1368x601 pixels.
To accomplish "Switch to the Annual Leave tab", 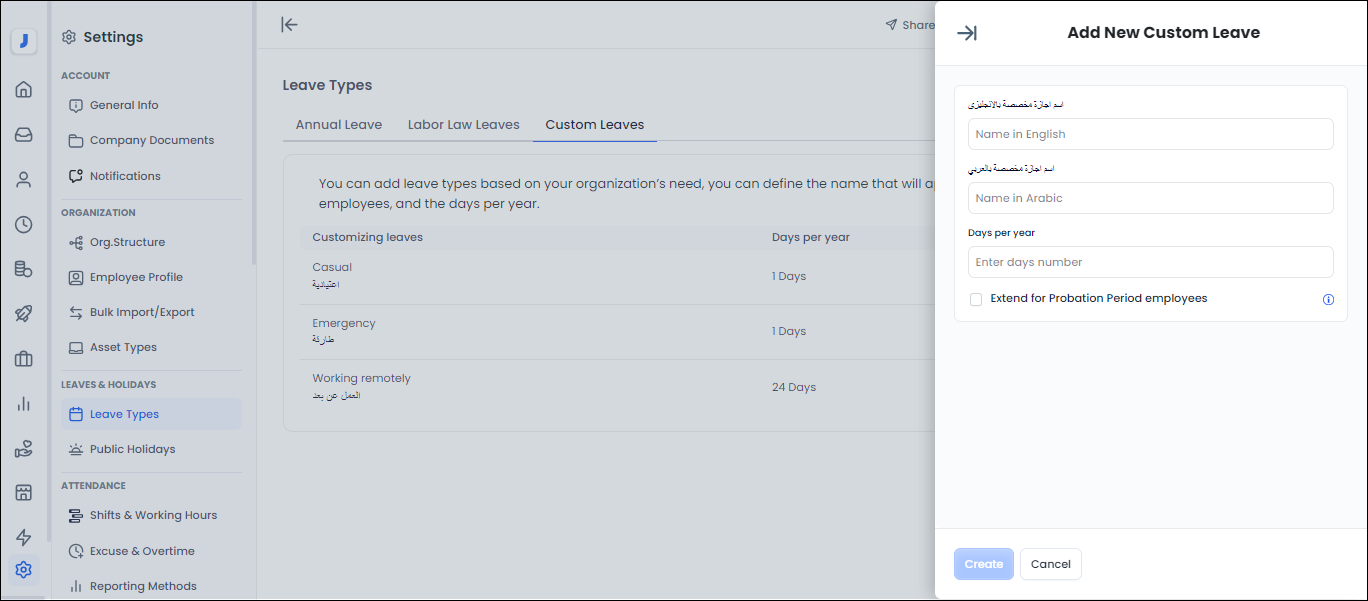I will 339,125.
